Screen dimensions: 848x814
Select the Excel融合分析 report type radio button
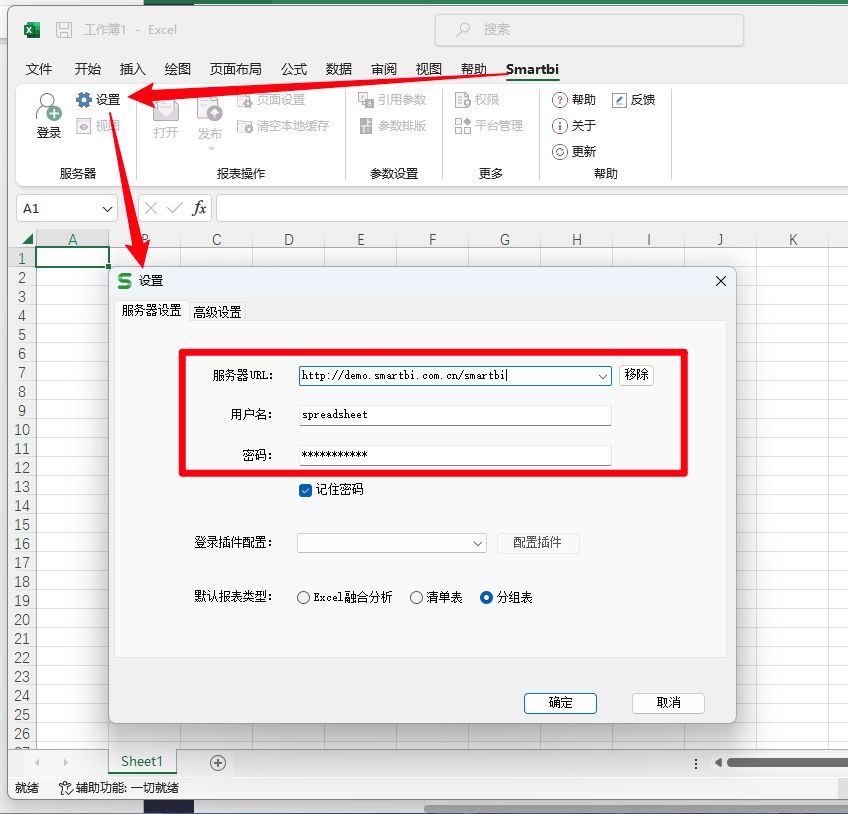(303, 597)
